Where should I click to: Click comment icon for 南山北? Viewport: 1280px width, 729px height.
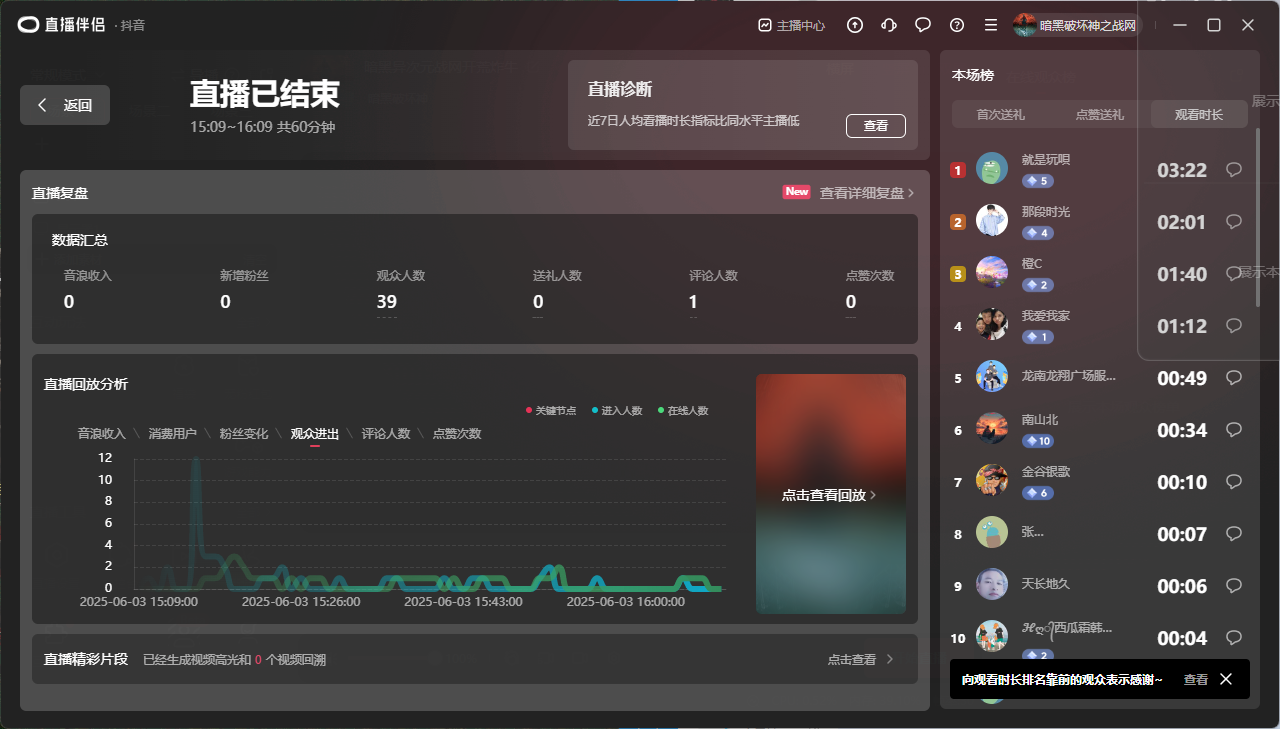tap(1234, 430)
